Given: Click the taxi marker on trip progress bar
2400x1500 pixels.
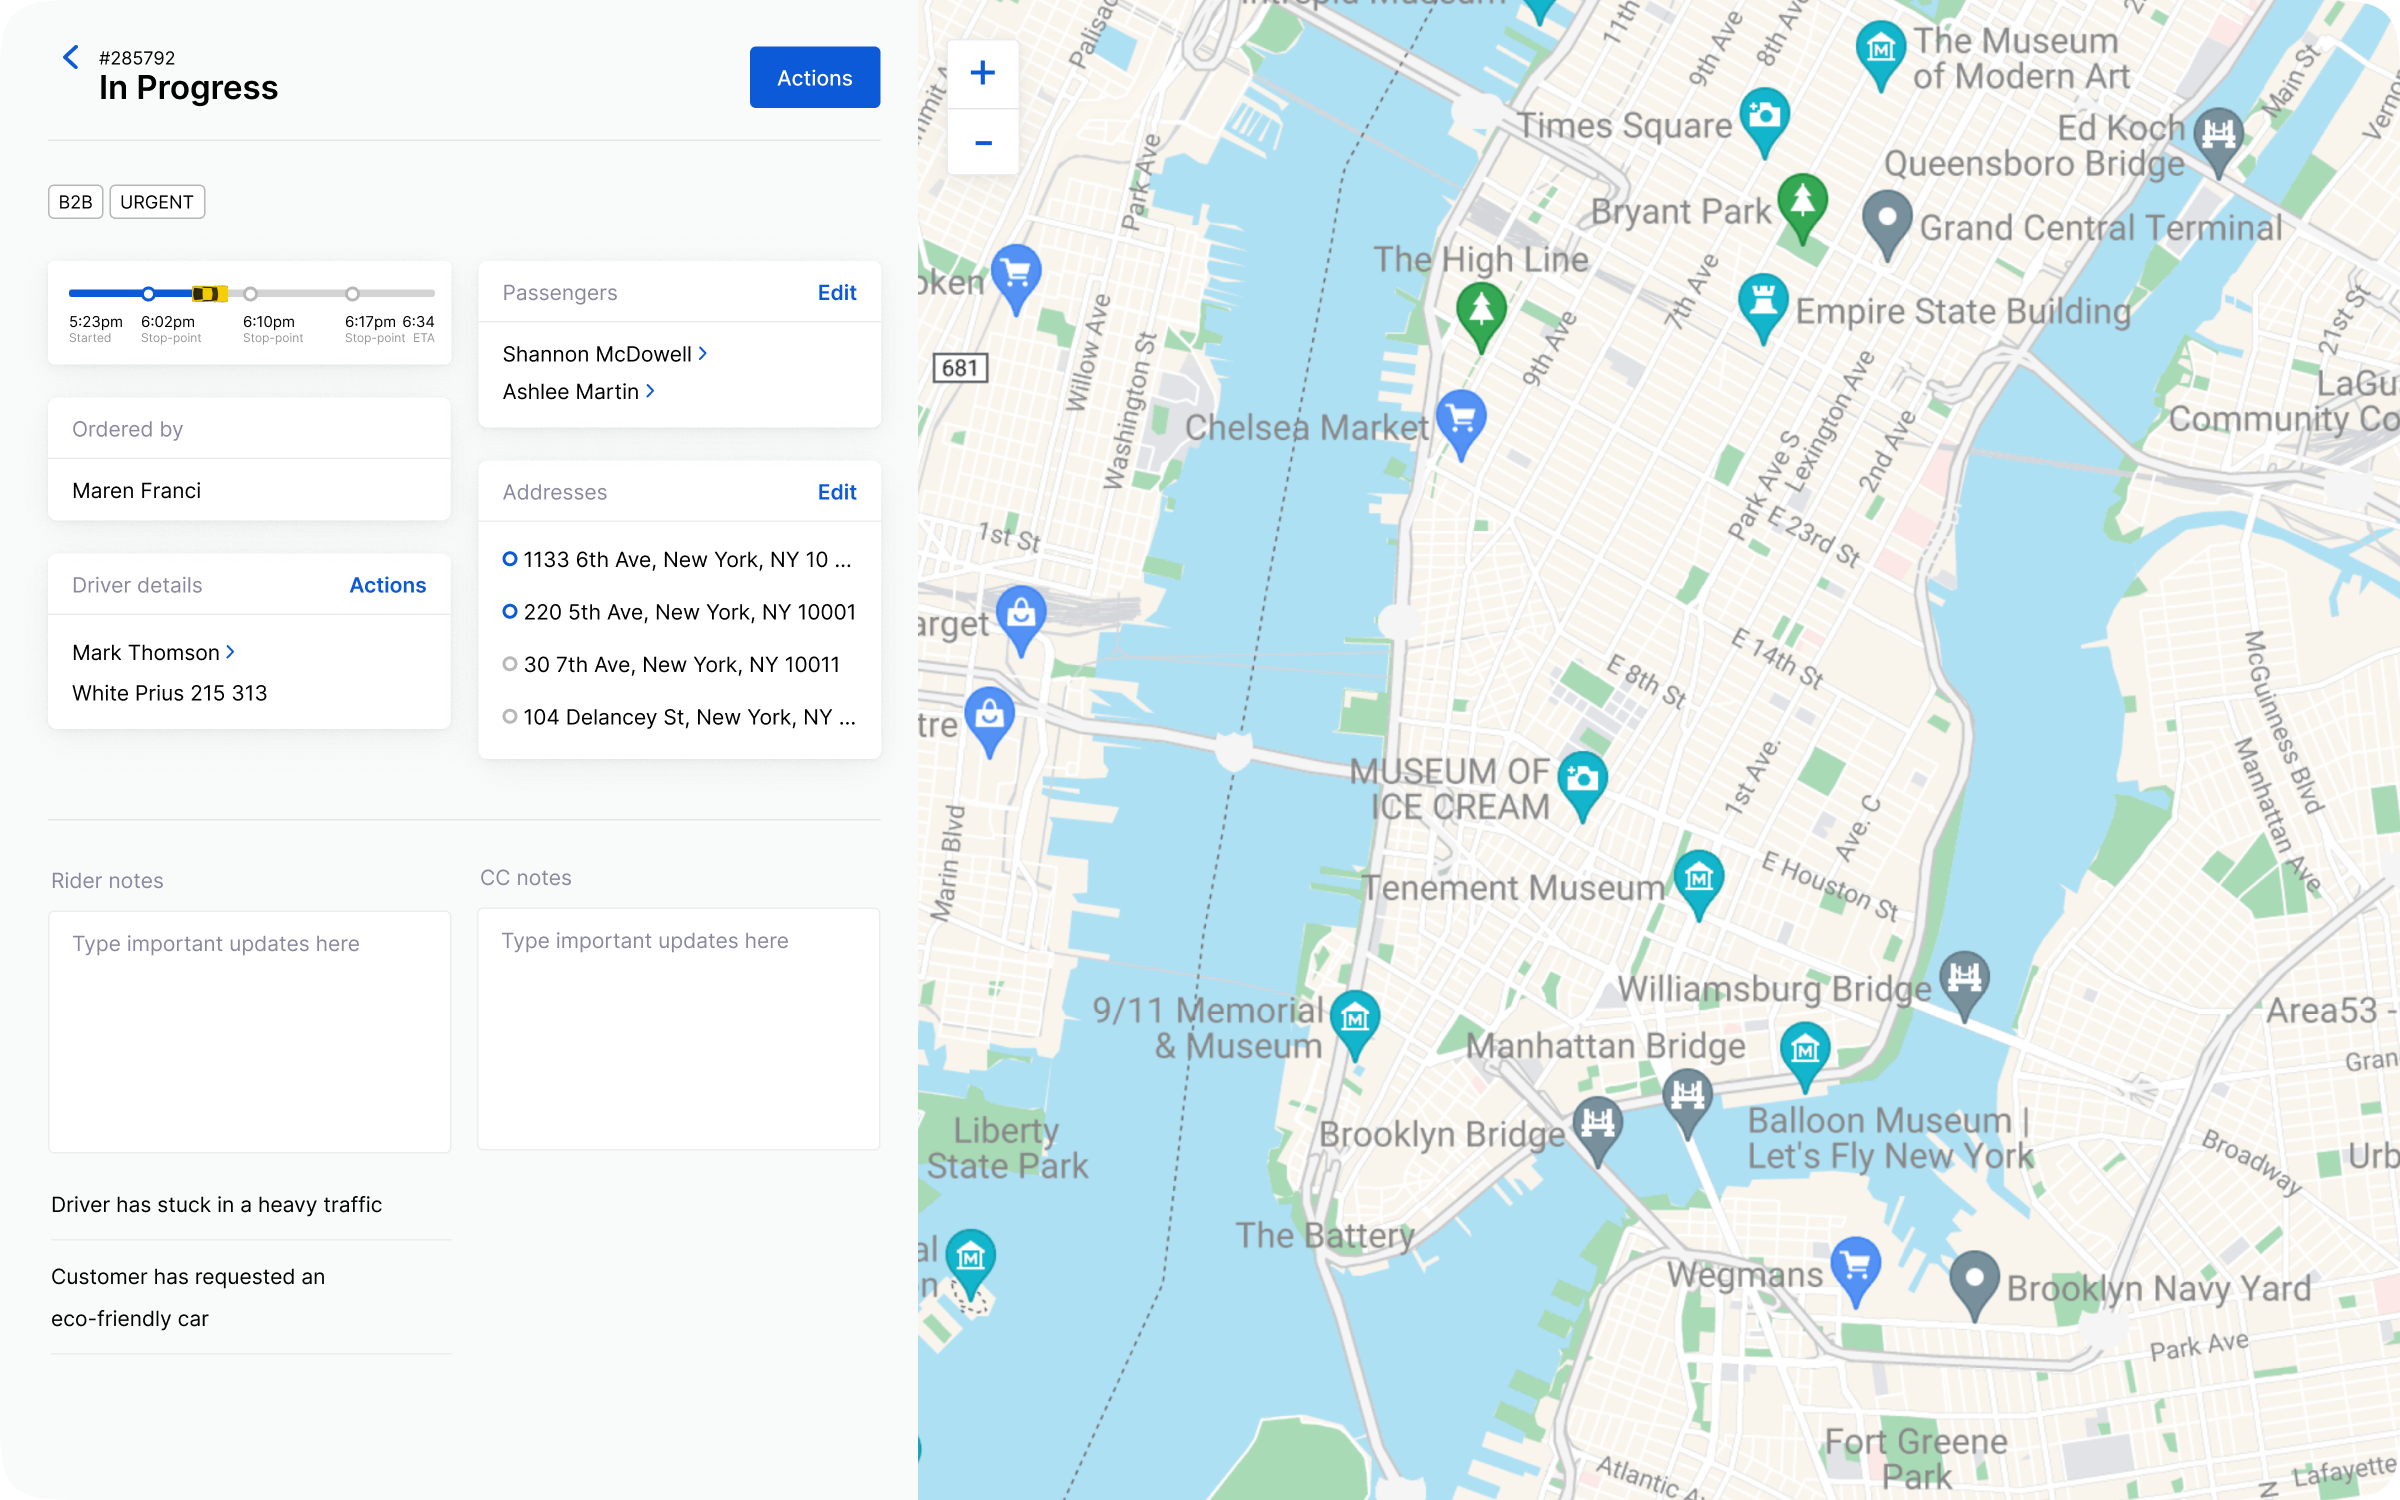Looking at the screenshot, I should coord(208,294).
